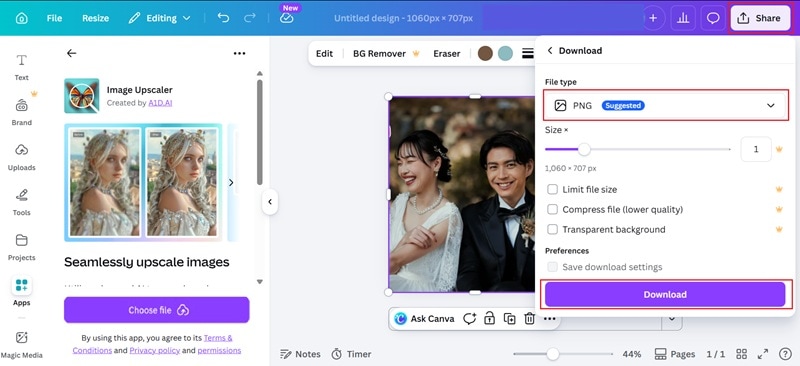Open the Uploads sidebar tab
This screenshot has width=800, height=366.
pos(21,157)
